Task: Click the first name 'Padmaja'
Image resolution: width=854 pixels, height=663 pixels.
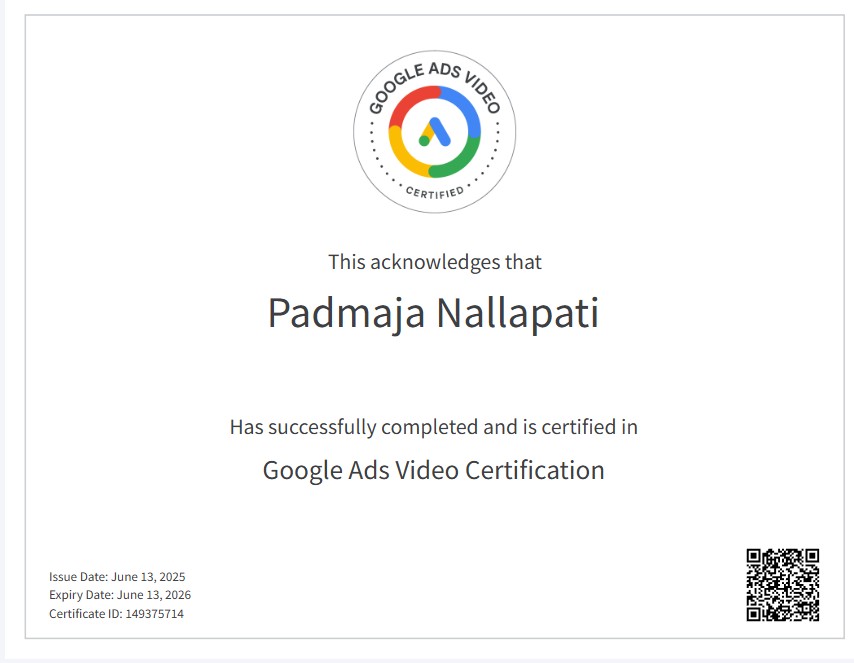Action: click(346, 313)
